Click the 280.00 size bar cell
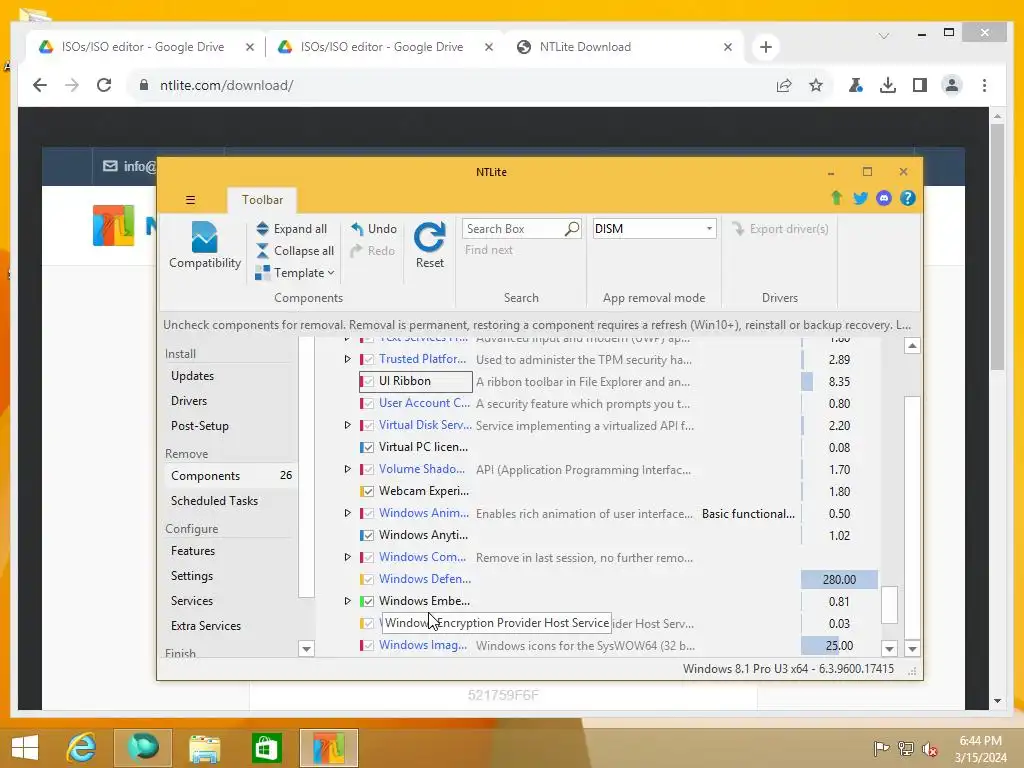The width and height of the screenshot is (1024, 768). [x=839, y=579]
